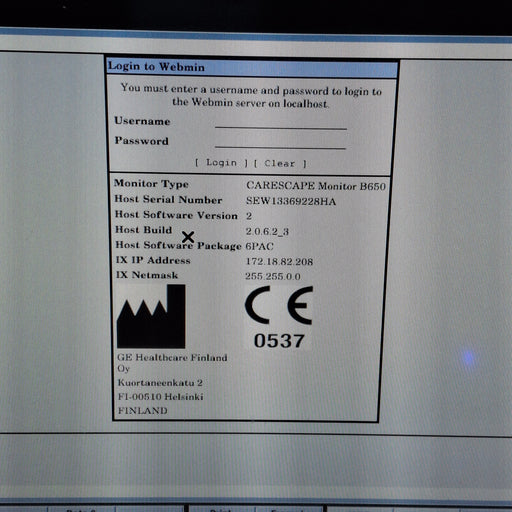The width and height of the screenshot is (512, 512).
Task: Click the Password input field
Action: [x=280, y=142]
